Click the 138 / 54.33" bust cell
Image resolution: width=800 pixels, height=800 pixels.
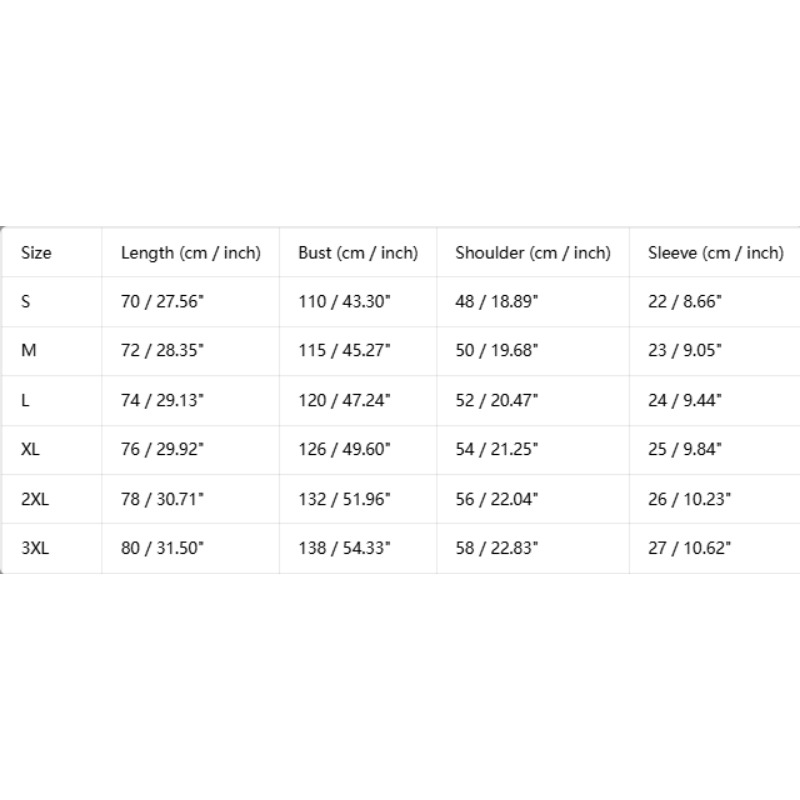pos(344,548)
